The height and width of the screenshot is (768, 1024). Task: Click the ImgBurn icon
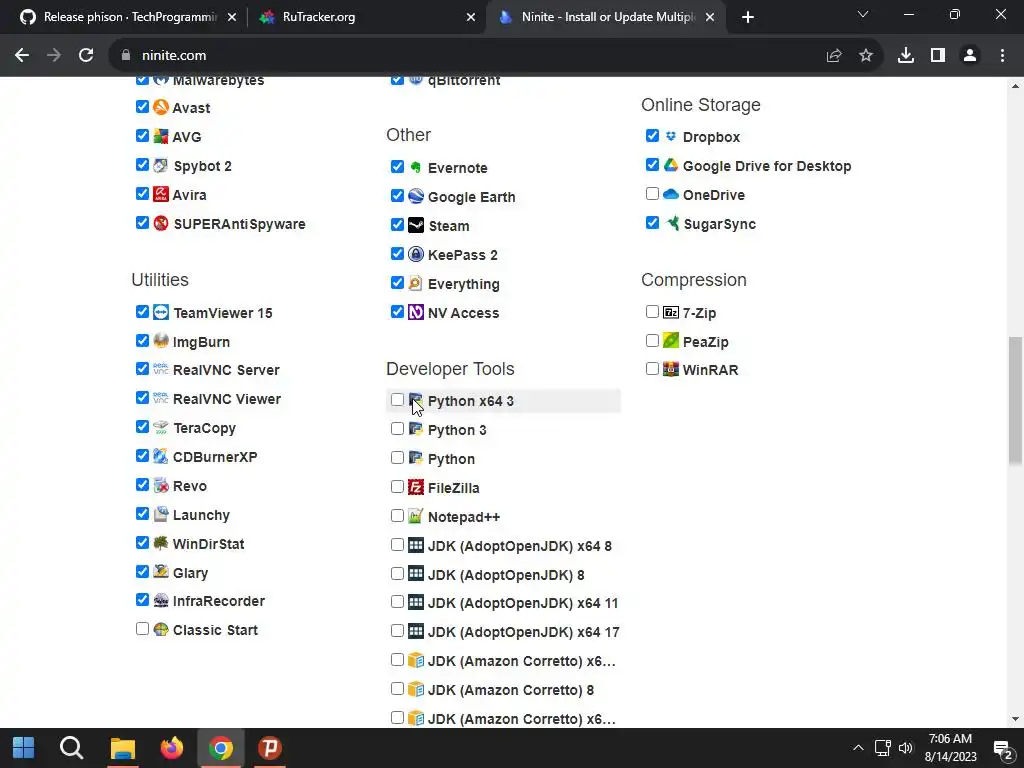click(x=161, y=341)
